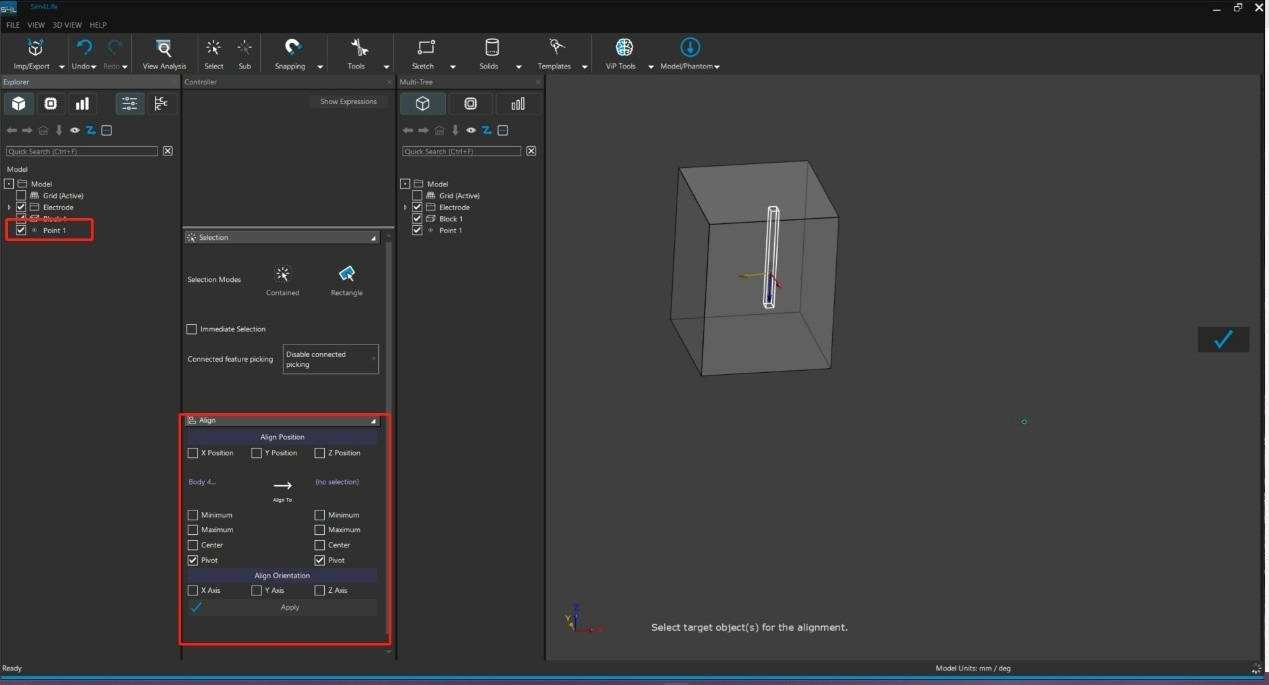Open the ViP Tools globe icon
The height and width of the screenshot is (685, 1269).
click(x=624, y=48)
